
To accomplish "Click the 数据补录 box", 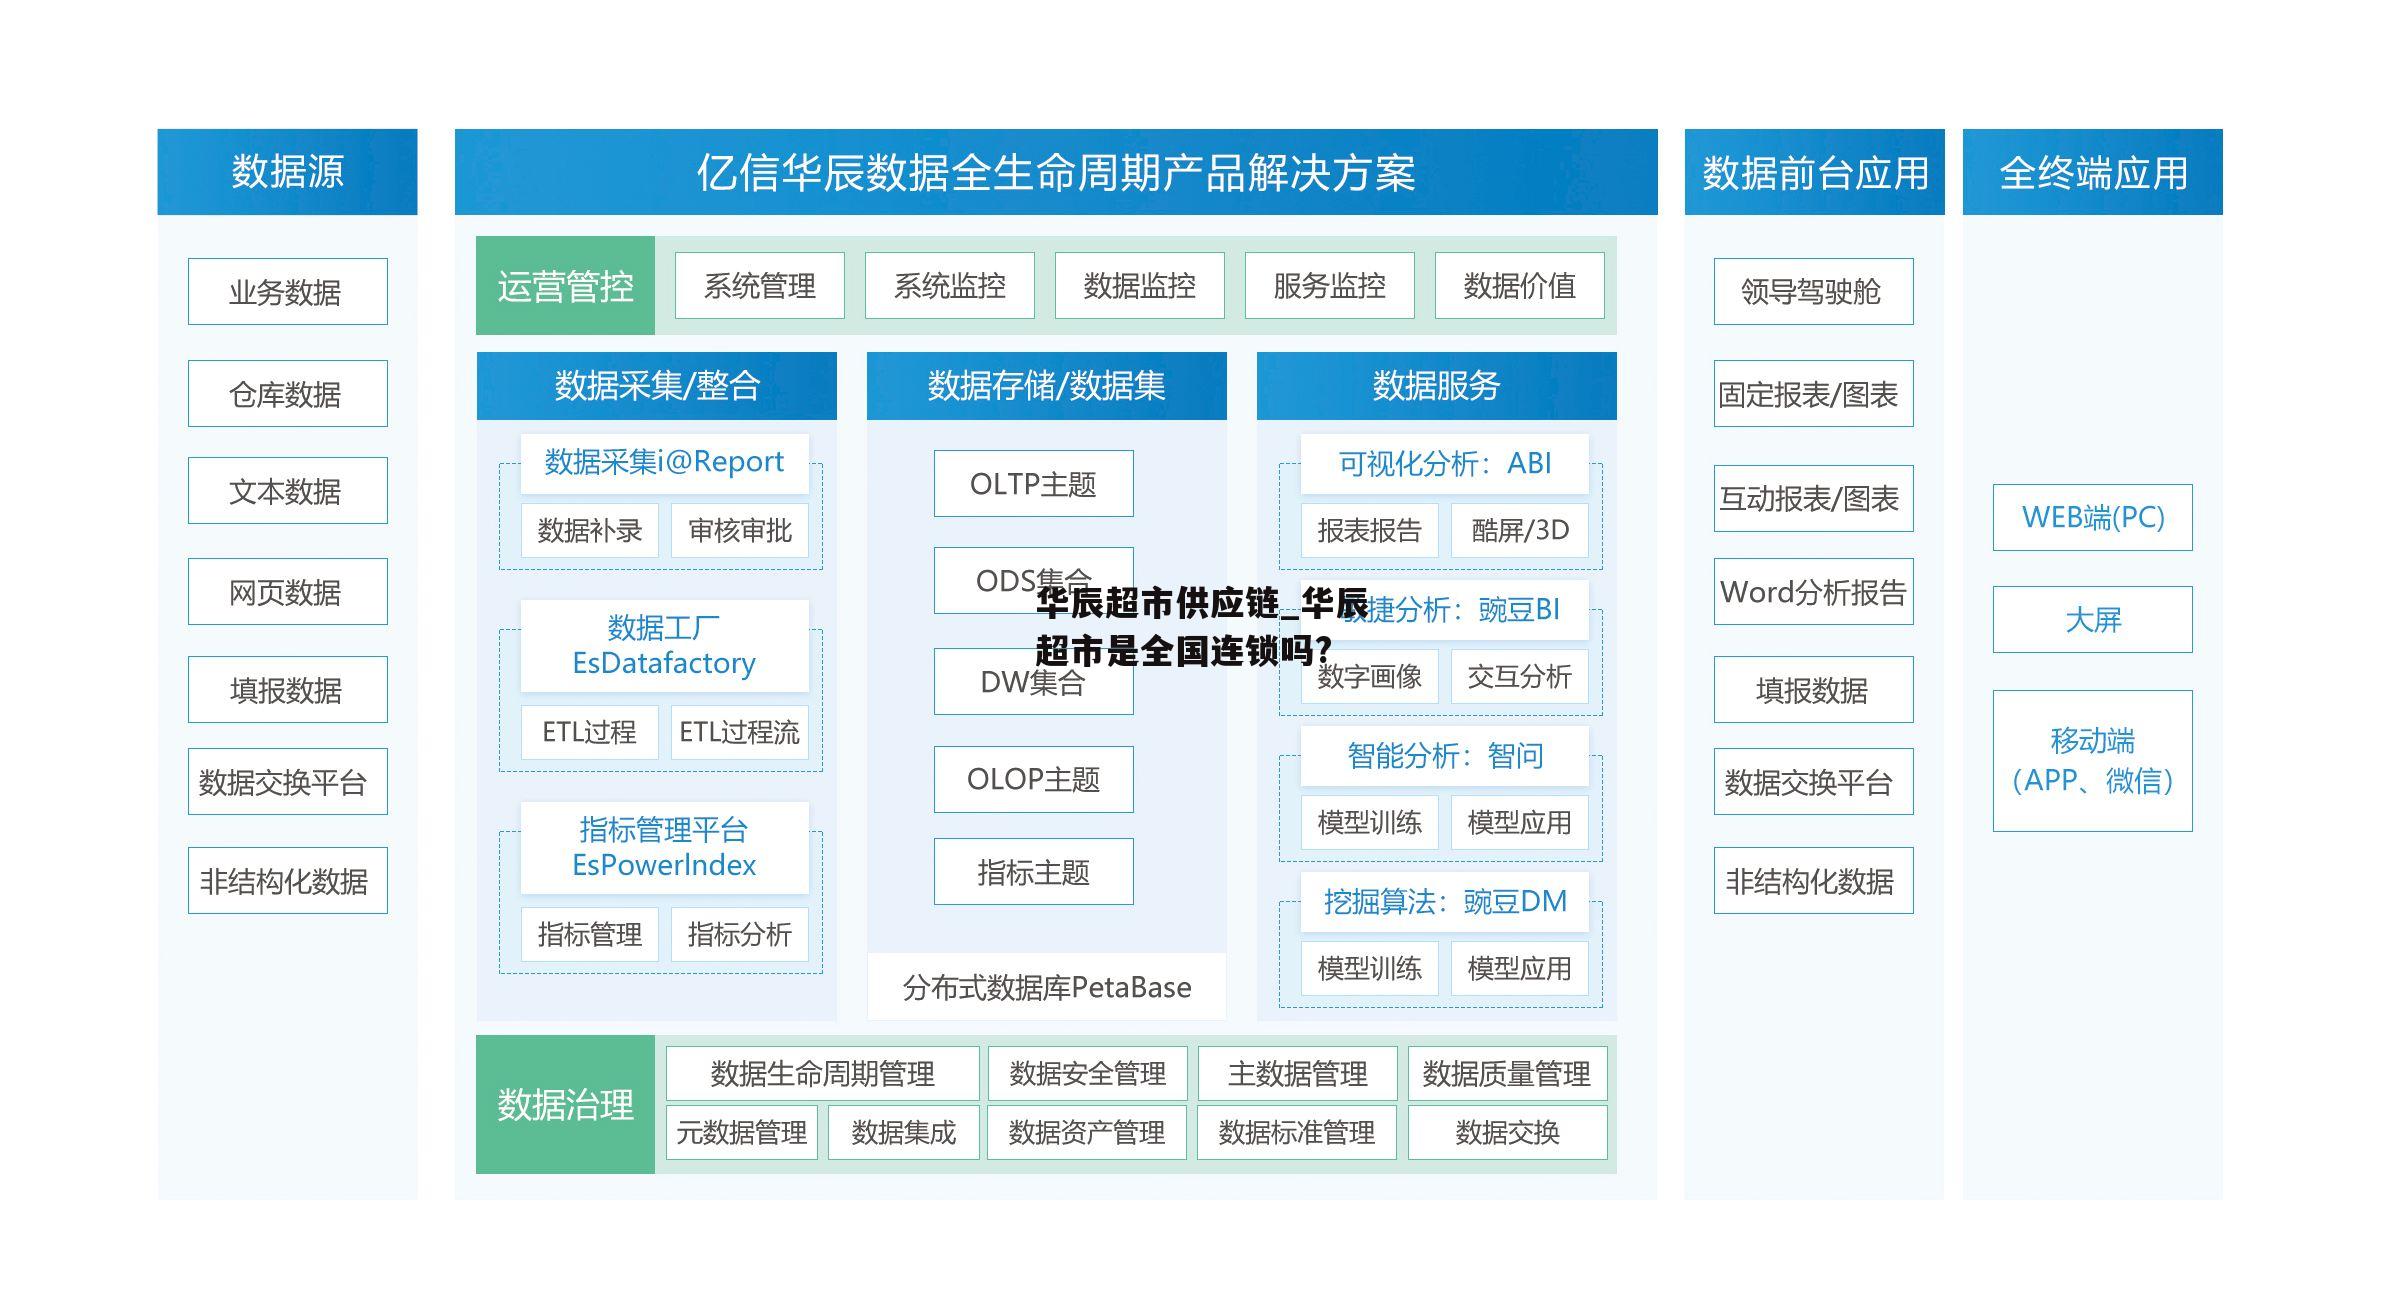I will click(590, 530).
